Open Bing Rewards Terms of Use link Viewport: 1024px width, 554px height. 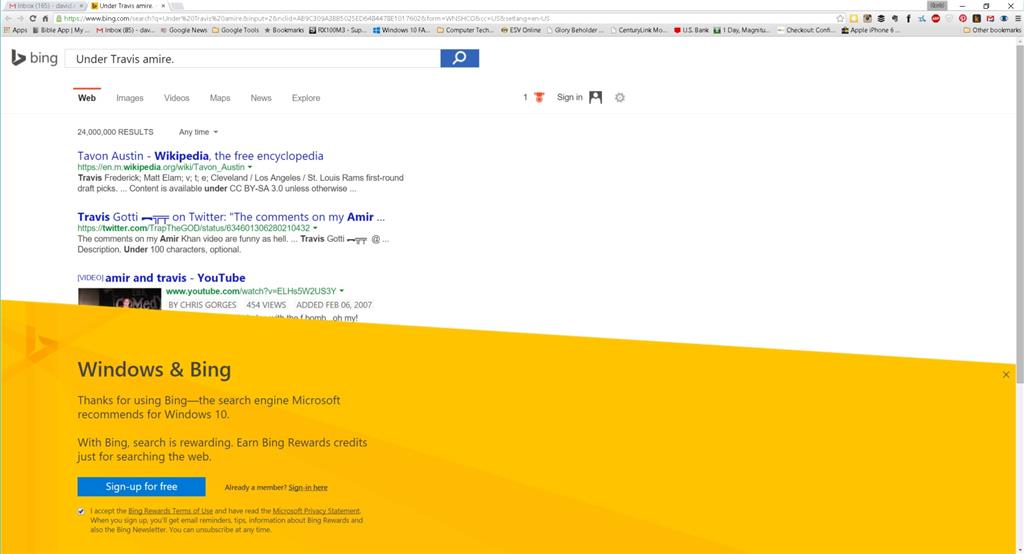point(170,511)
